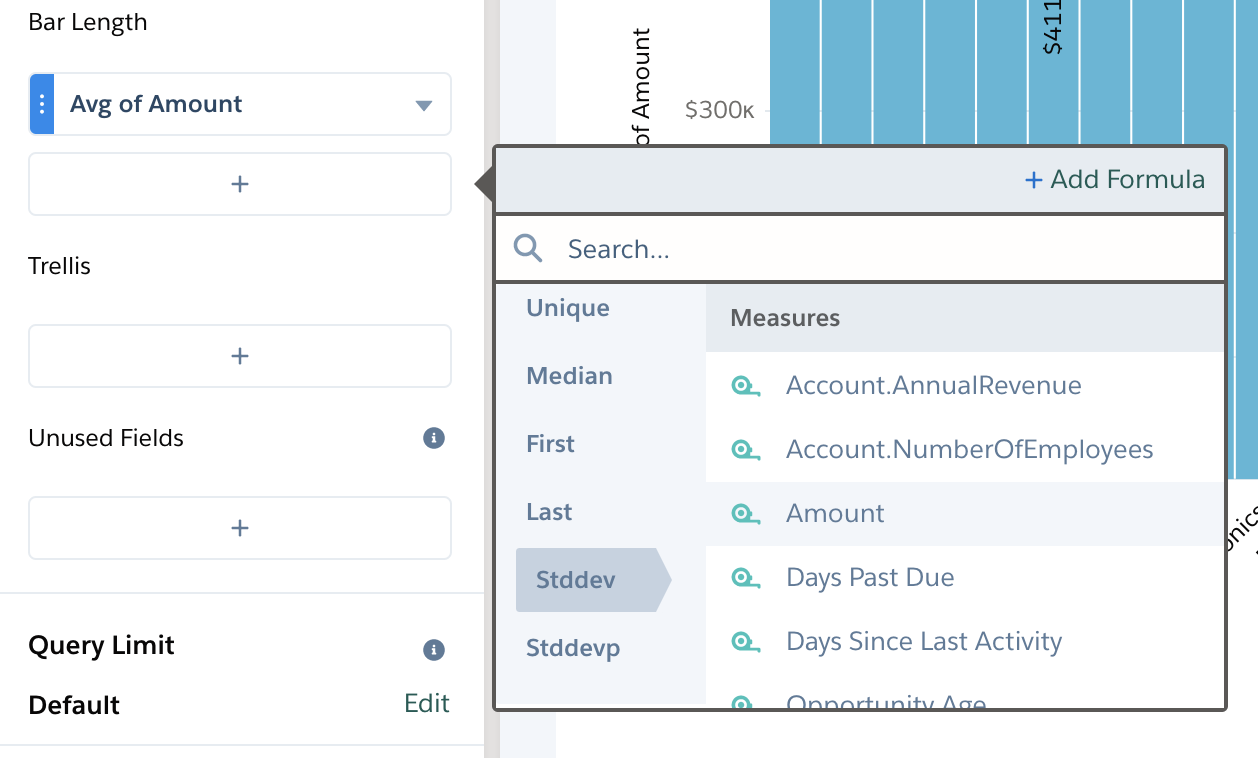Screen dimensions: 1258x758
Task: Click Add Formula in the measure picker
Action: point(1113,180)
